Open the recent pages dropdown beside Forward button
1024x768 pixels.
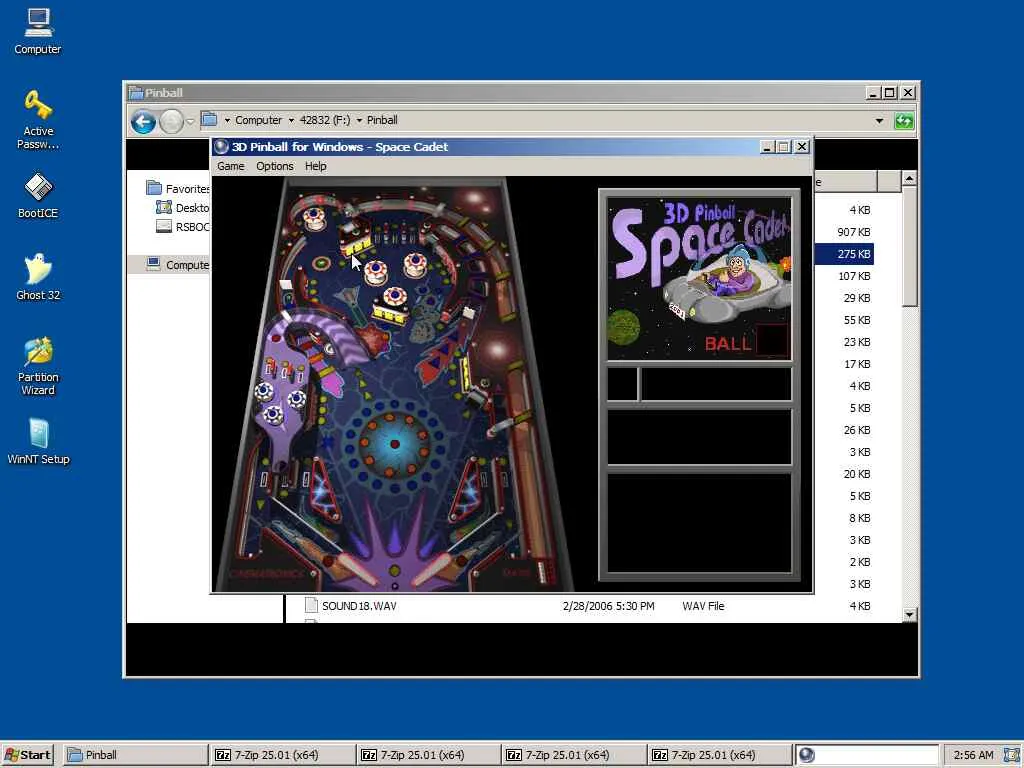pyautogui.click(x=190, y=121)
